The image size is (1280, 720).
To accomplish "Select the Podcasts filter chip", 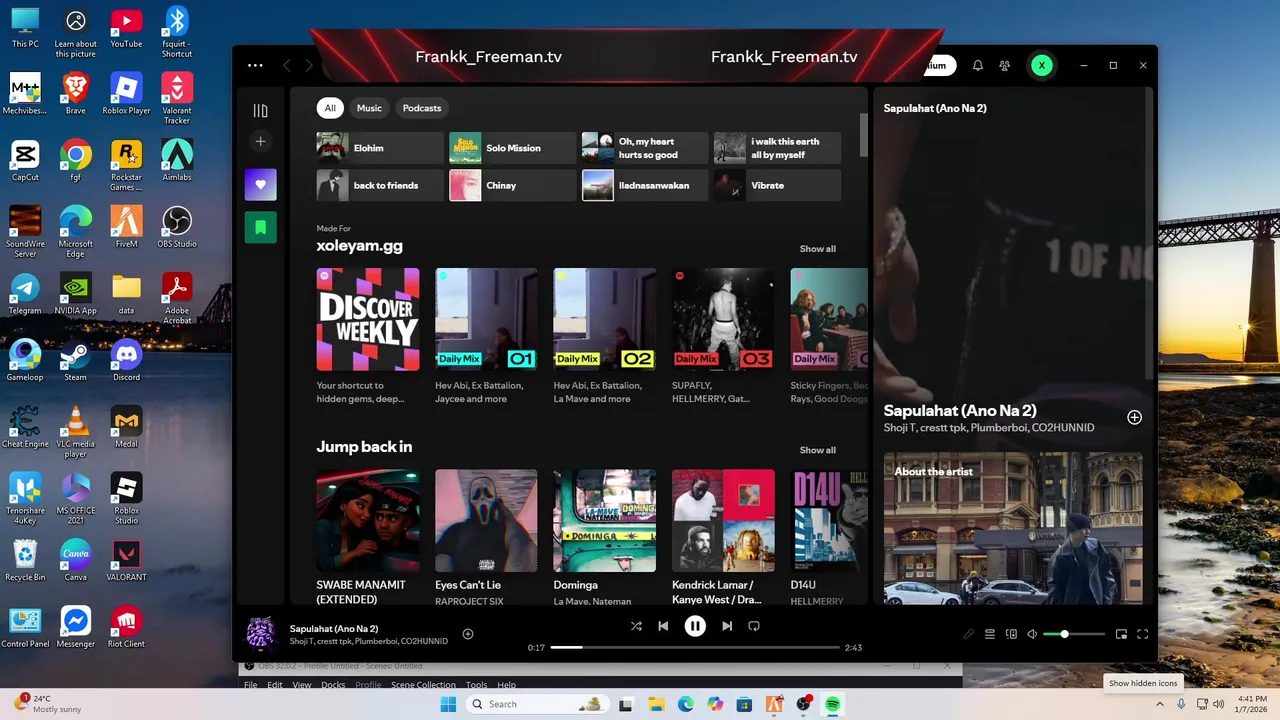I will point(422,108).
